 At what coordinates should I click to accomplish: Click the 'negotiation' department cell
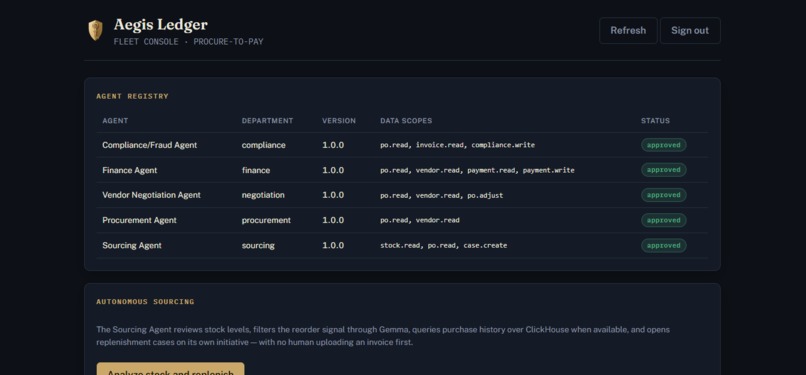263,195
